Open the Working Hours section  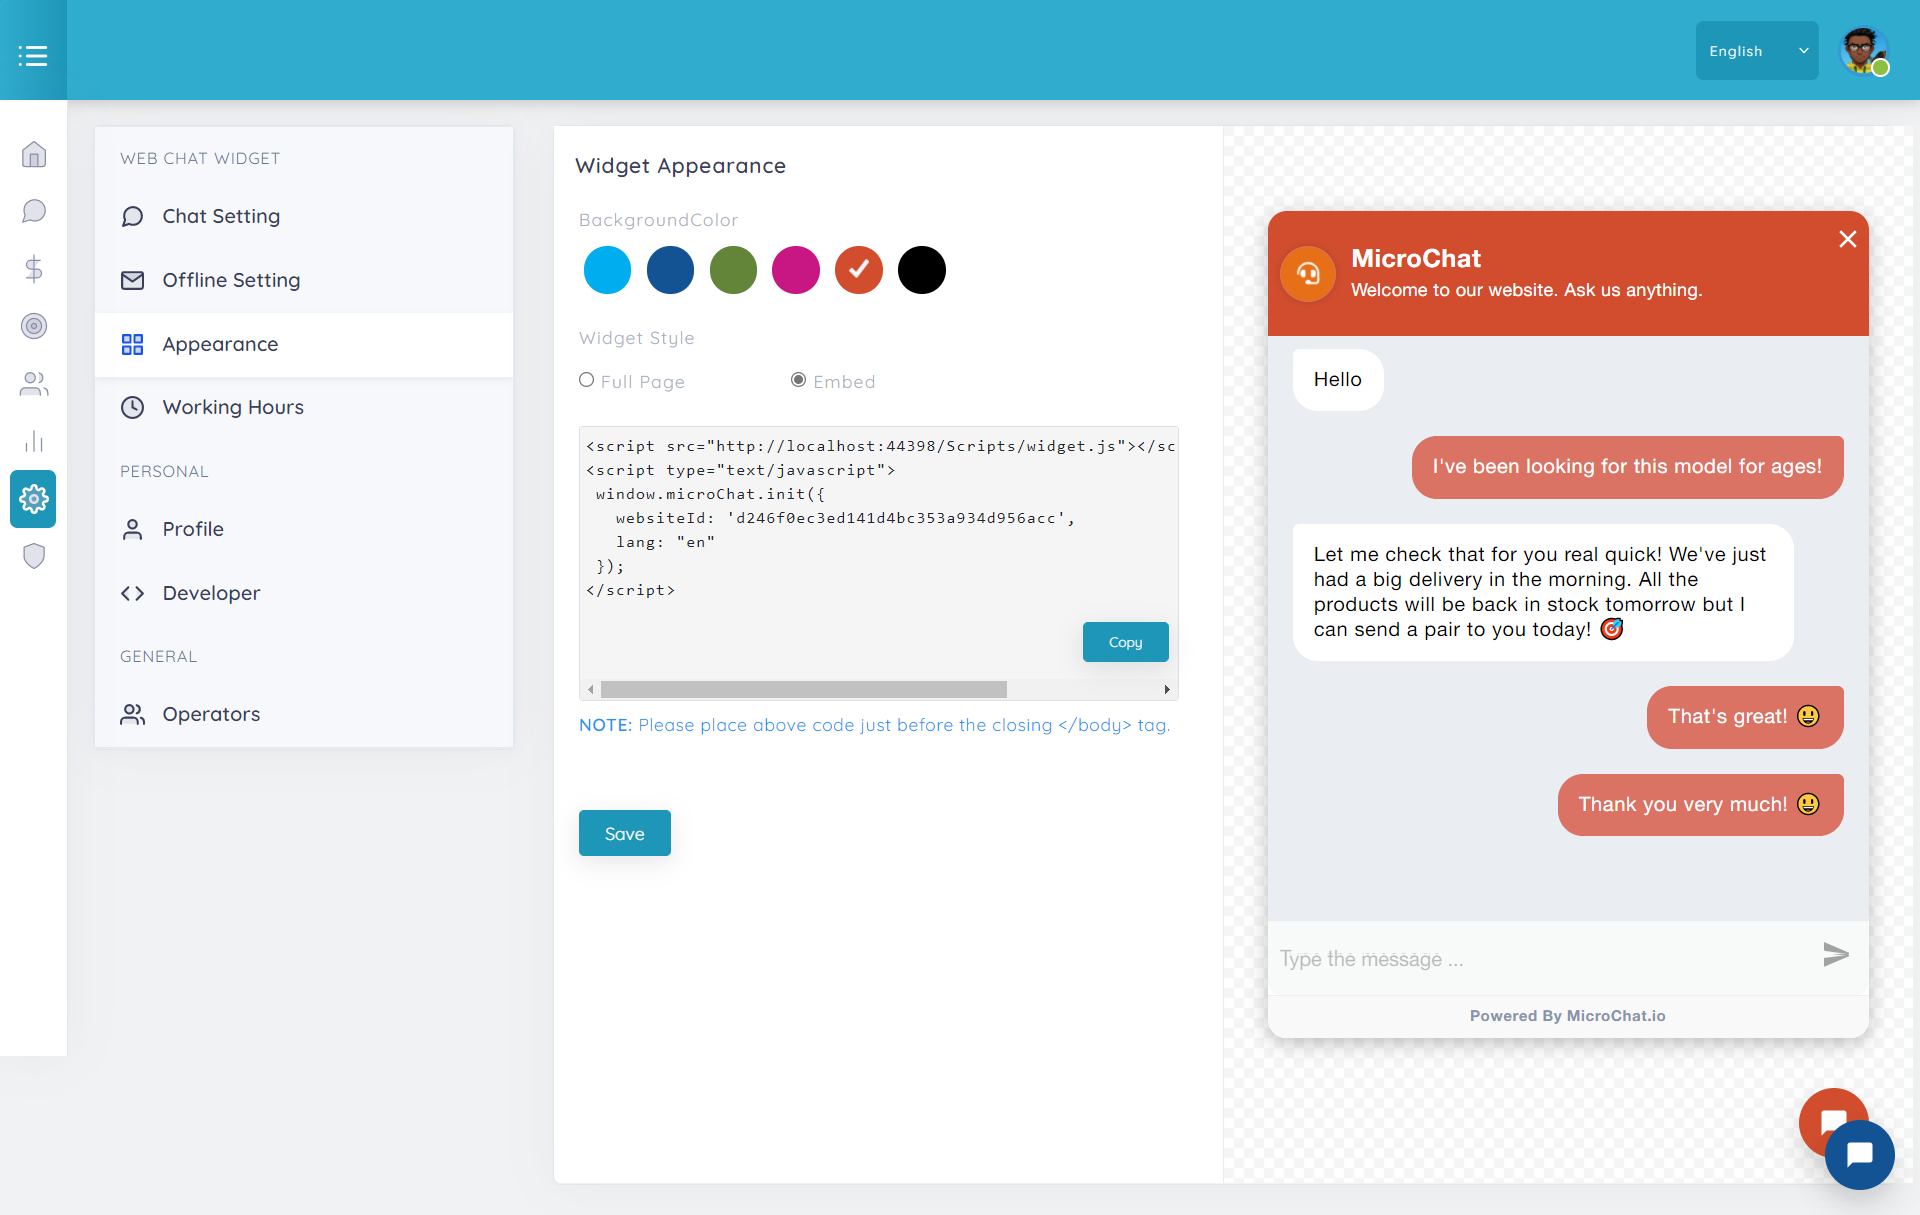[x=233, y=407]
